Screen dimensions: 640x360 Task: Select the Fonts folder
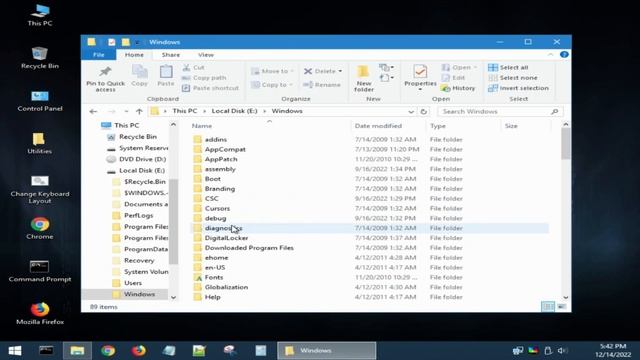[x=214, y=277]
